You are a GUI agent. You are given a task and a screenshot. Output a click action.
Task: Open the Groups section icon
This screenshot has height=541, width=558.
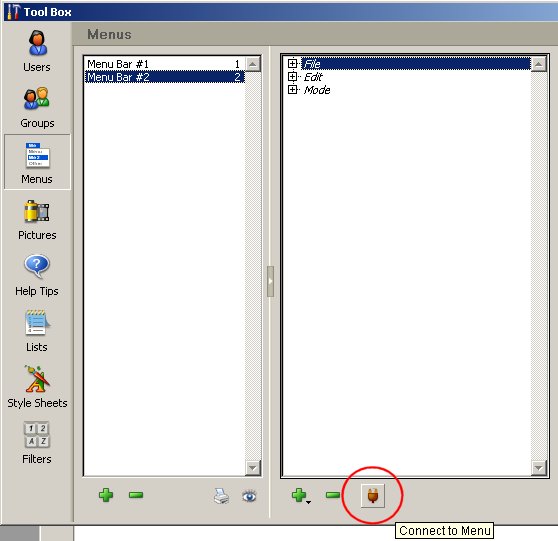pos(37,98)
